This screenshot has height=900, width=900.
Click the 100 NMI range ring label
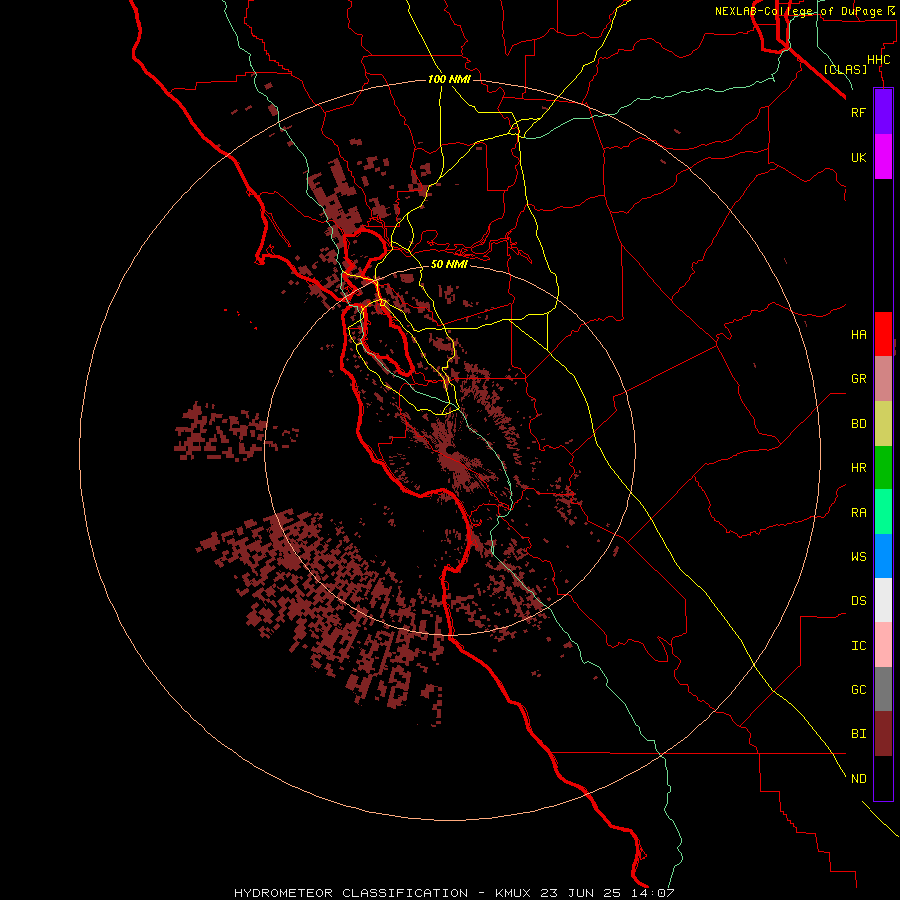[x=449, y=79]
